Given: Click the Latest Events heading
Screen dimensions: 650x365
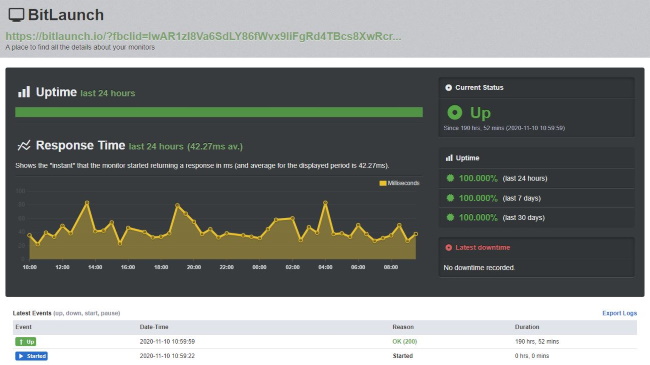Looking at the screenshot, I should pyautogui.click(x=32, y=313).
